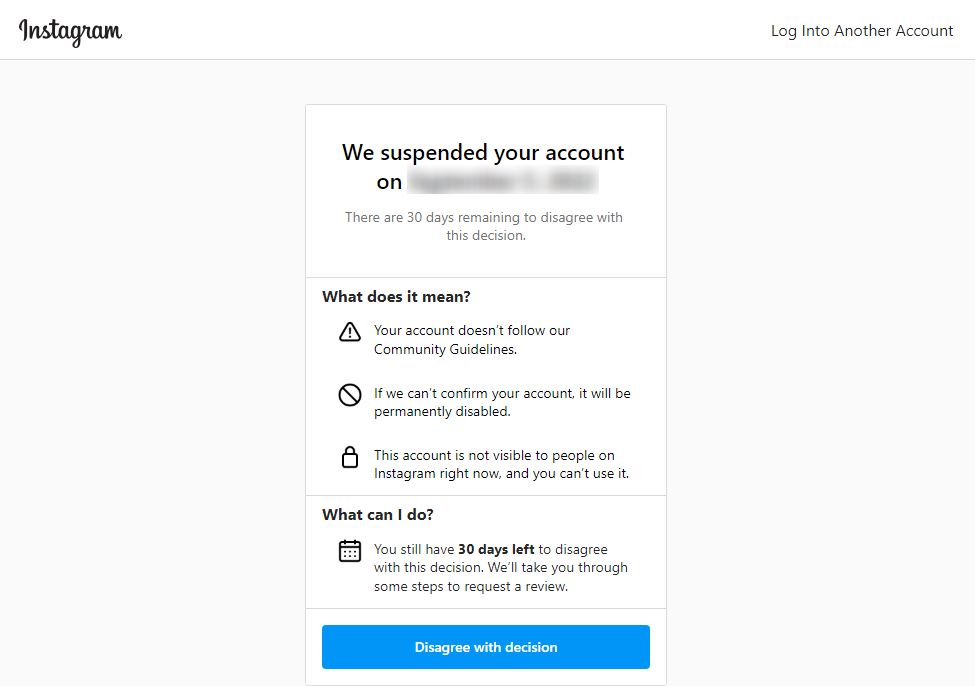Click the Instagram logo in header
Viewport: 975px width, 686px height.
point(70,31)
